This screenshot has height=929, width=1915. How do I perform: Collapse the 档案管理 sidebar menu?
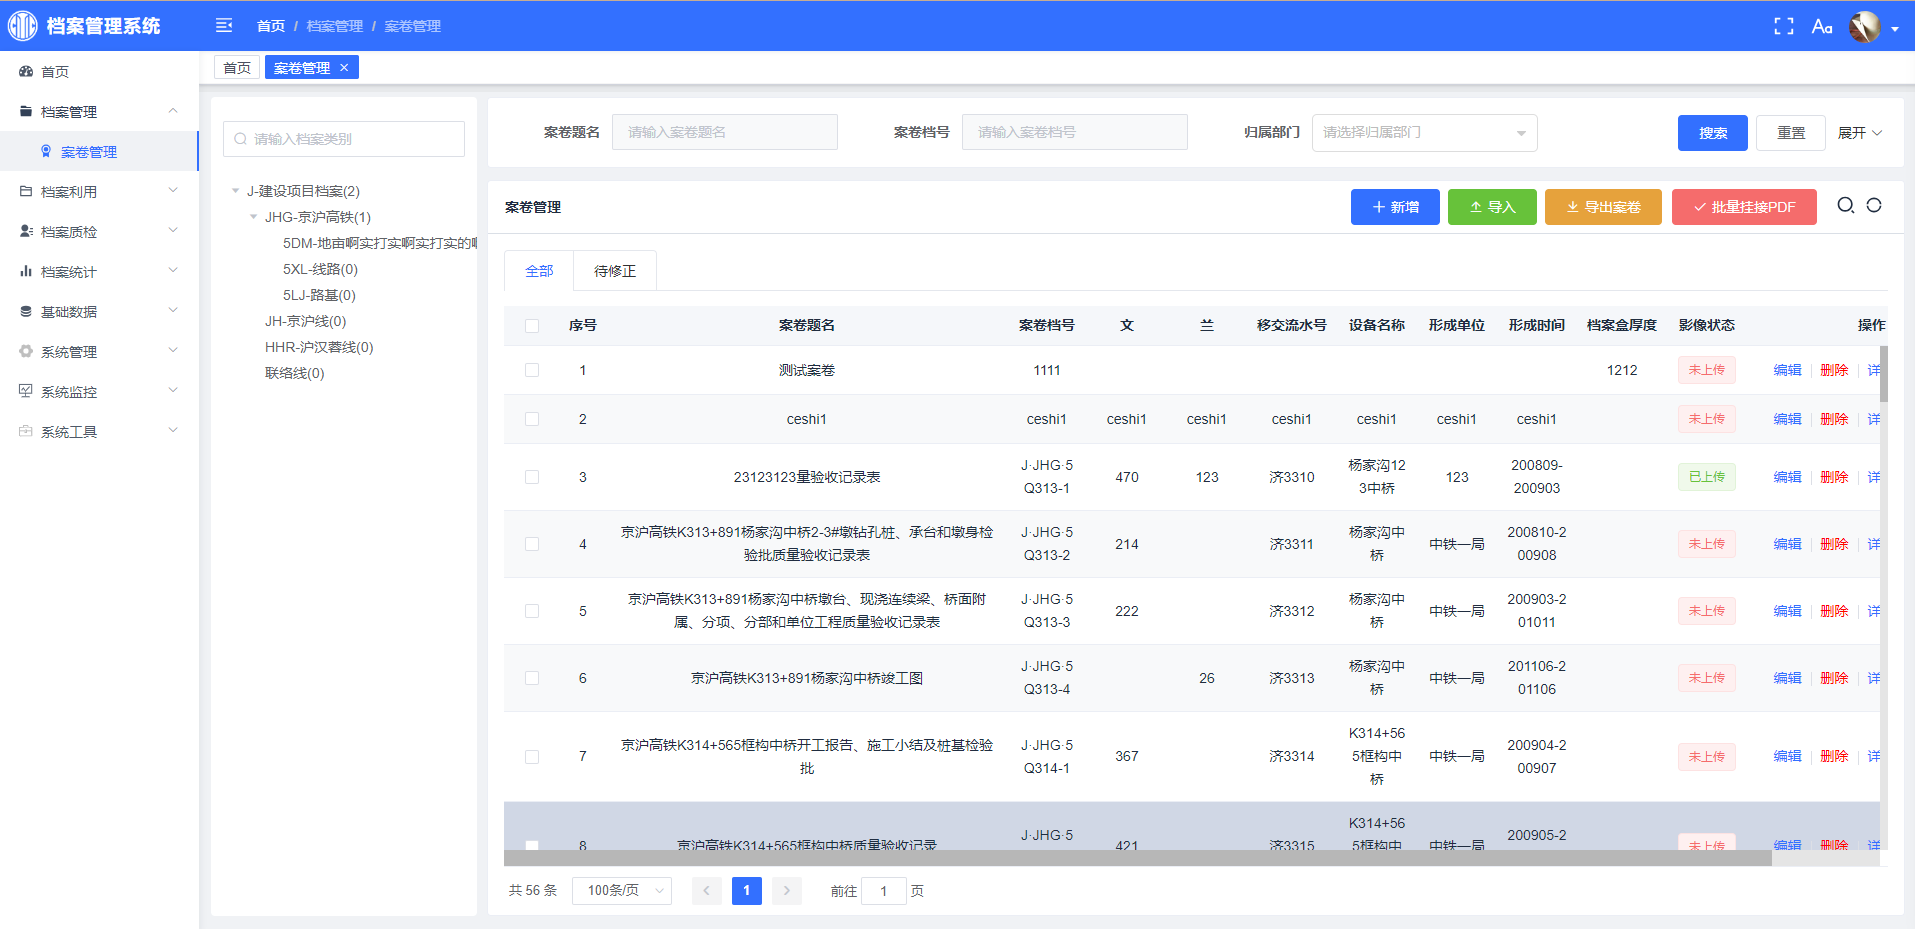(x=173, y=111)
